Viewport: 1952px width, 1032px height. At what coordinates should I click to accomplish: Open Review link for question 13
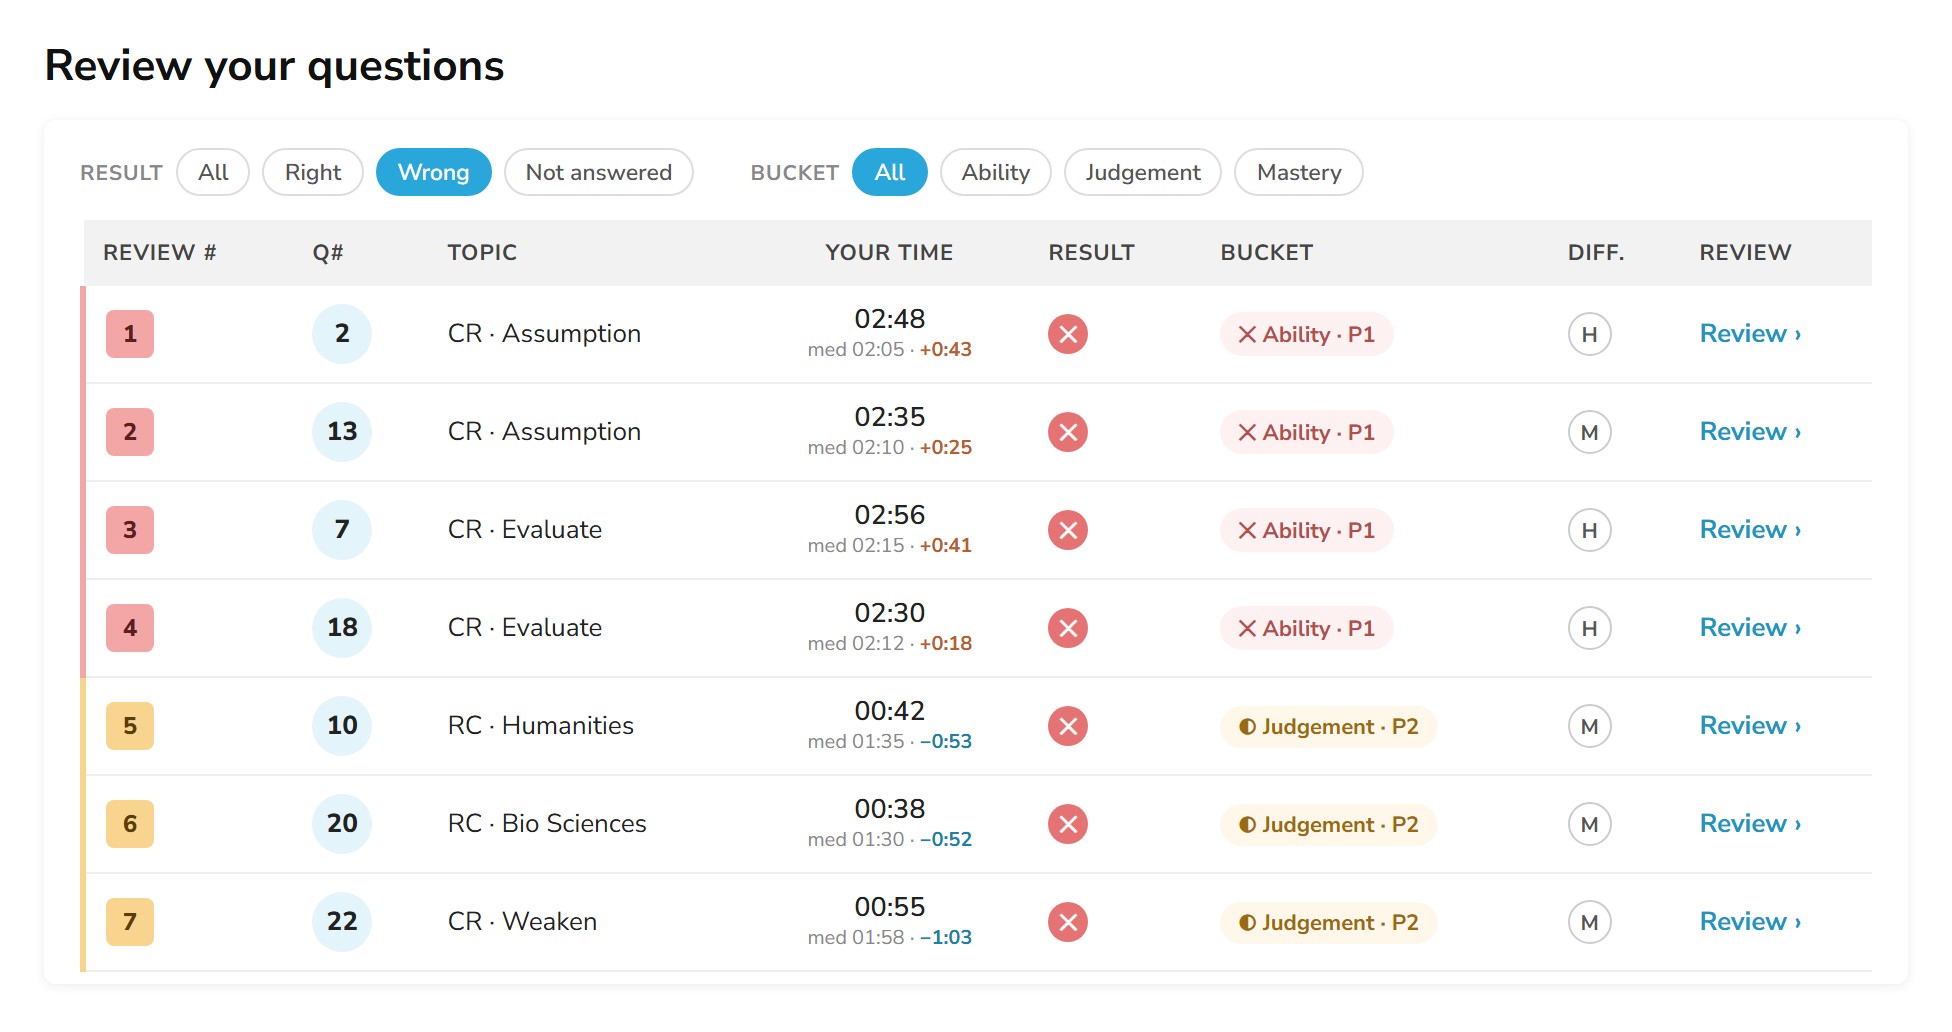point(1750,432)
